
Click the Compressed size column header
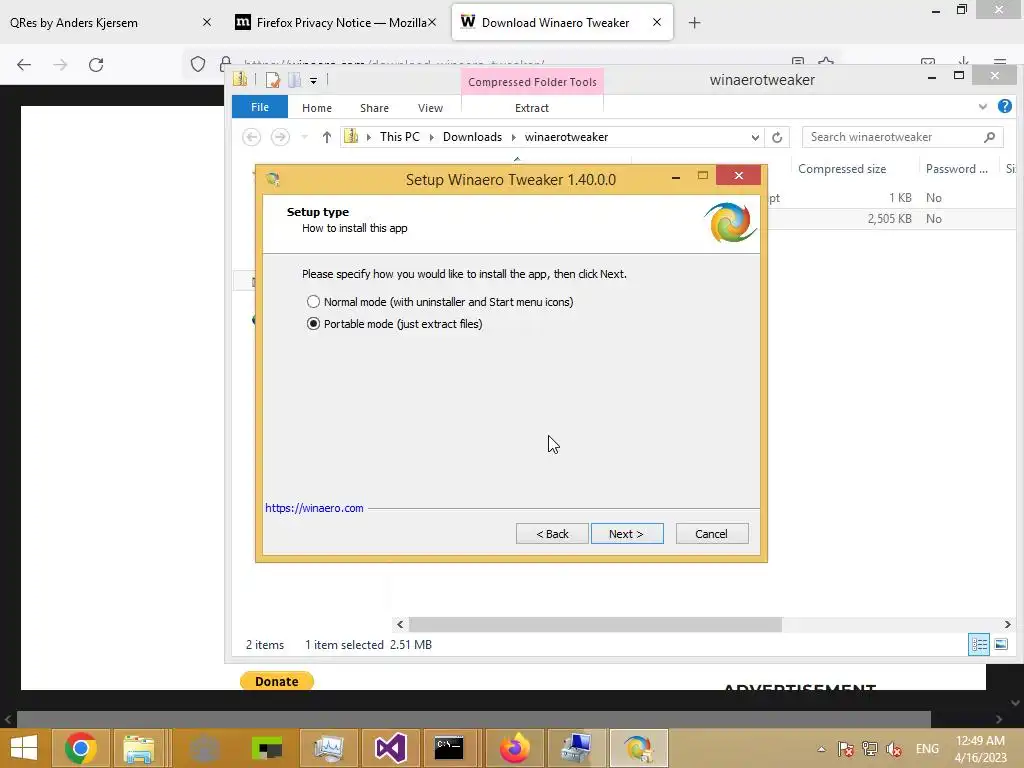(842, 168)
